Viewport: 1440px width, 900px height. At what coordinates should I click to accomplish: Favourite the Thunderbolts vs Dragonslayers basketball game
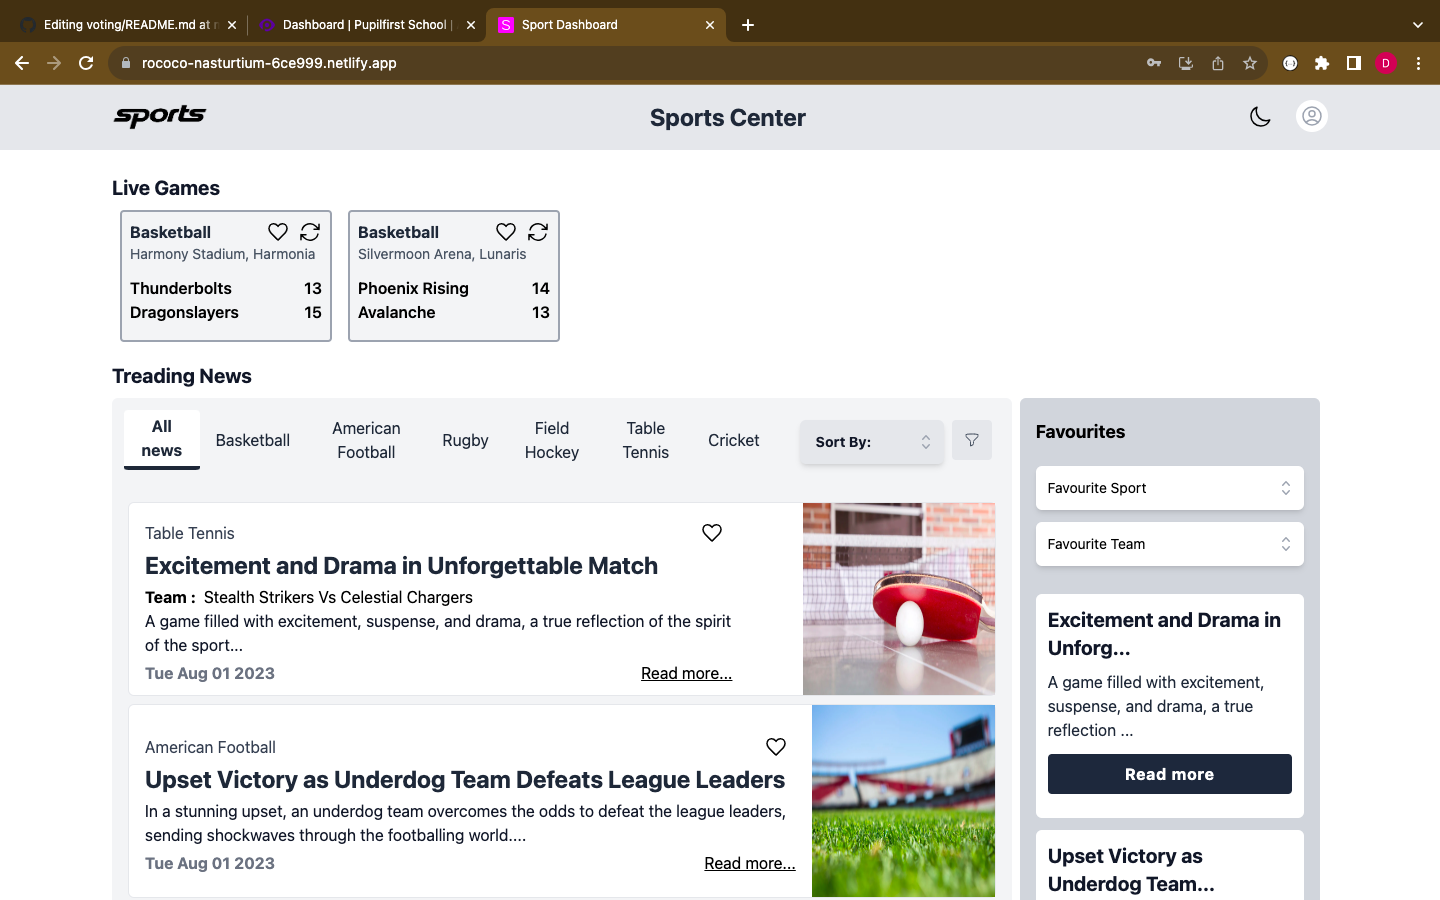(x=277, y=231)
